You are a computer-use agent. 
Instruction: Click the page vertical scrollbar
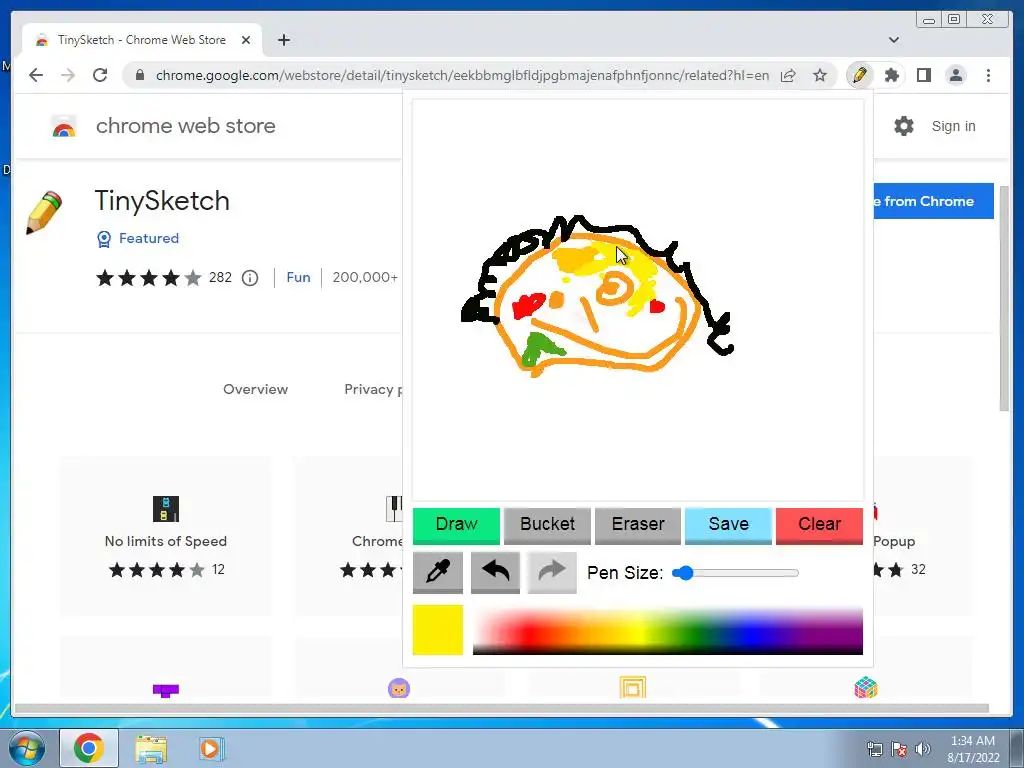pos(1004,297)
